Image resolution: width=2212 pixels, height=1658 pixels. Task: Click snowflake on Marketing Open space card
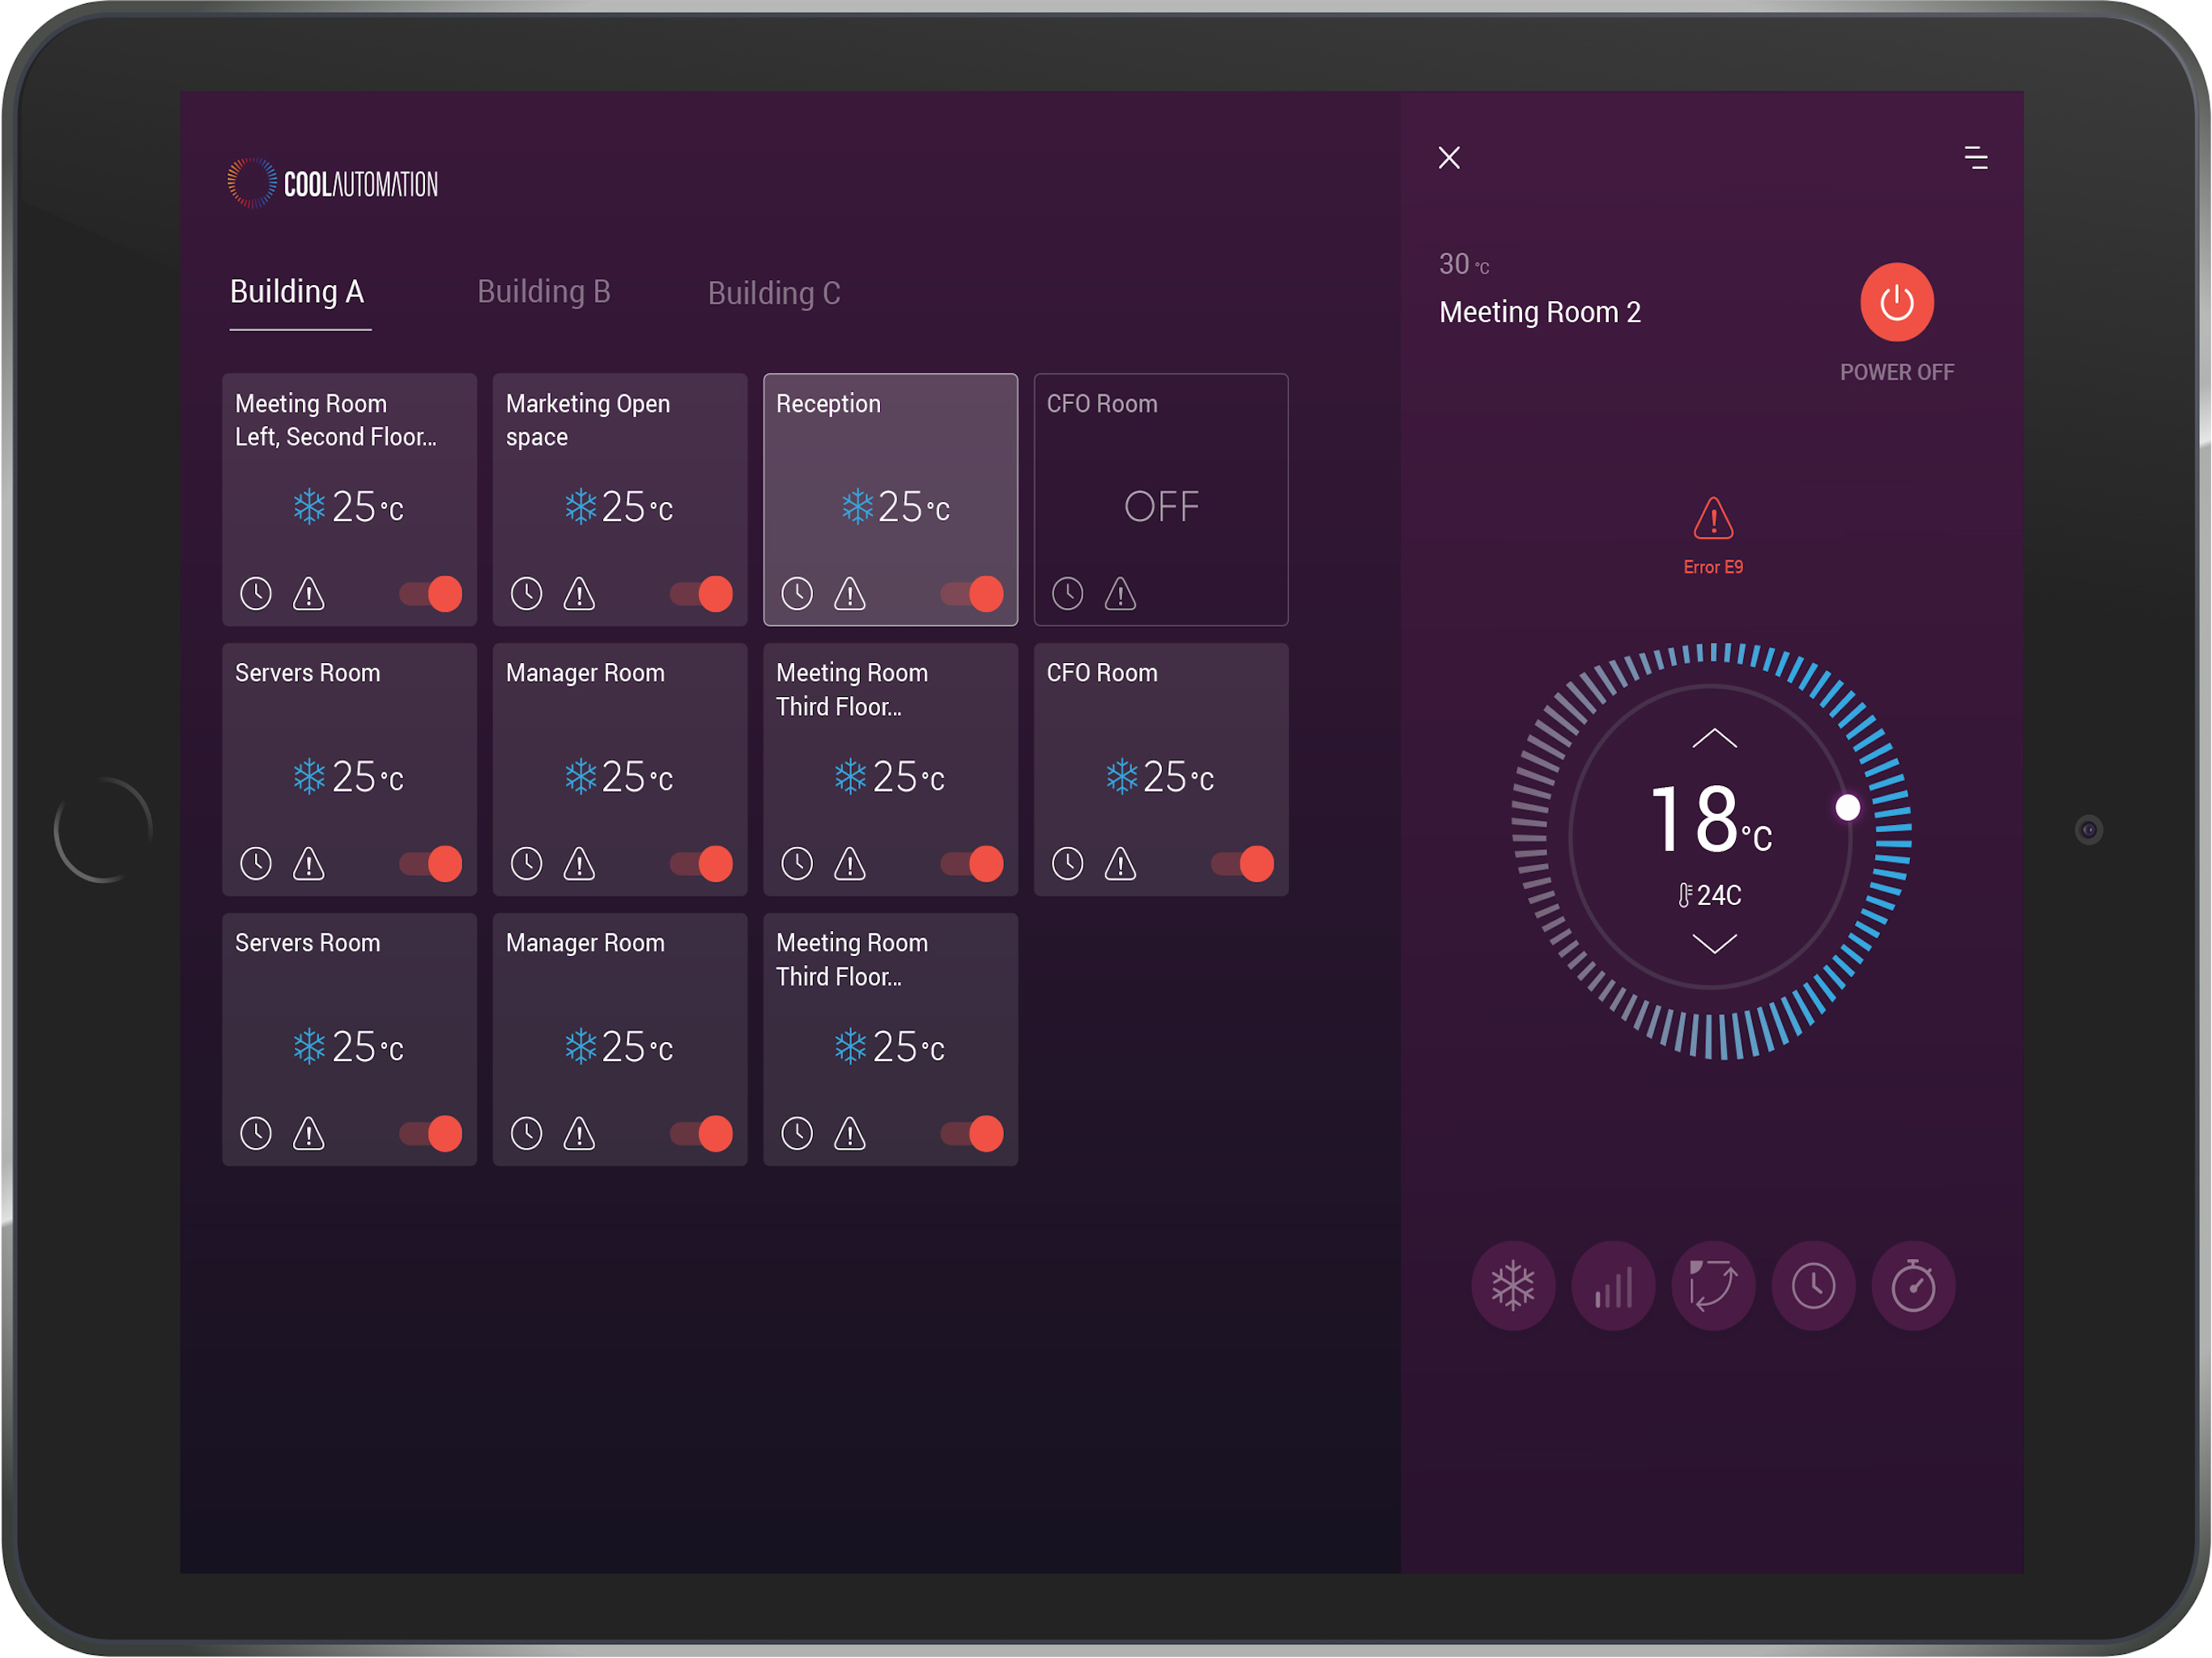point(580,507)
